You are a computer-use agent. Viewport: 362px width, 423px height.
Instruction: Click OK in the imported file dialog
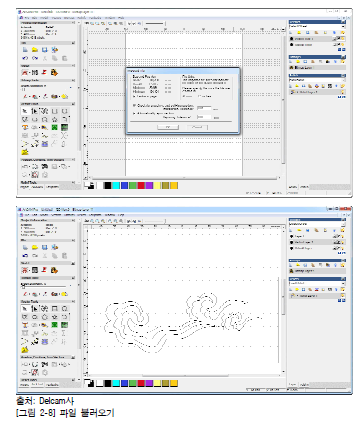click(168, 127)
